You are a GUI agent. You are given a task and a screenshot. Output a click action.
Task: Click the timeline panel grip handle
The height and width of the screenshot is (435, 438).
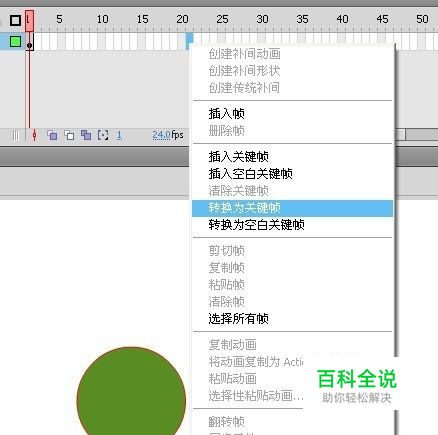(x=15, y=135)
